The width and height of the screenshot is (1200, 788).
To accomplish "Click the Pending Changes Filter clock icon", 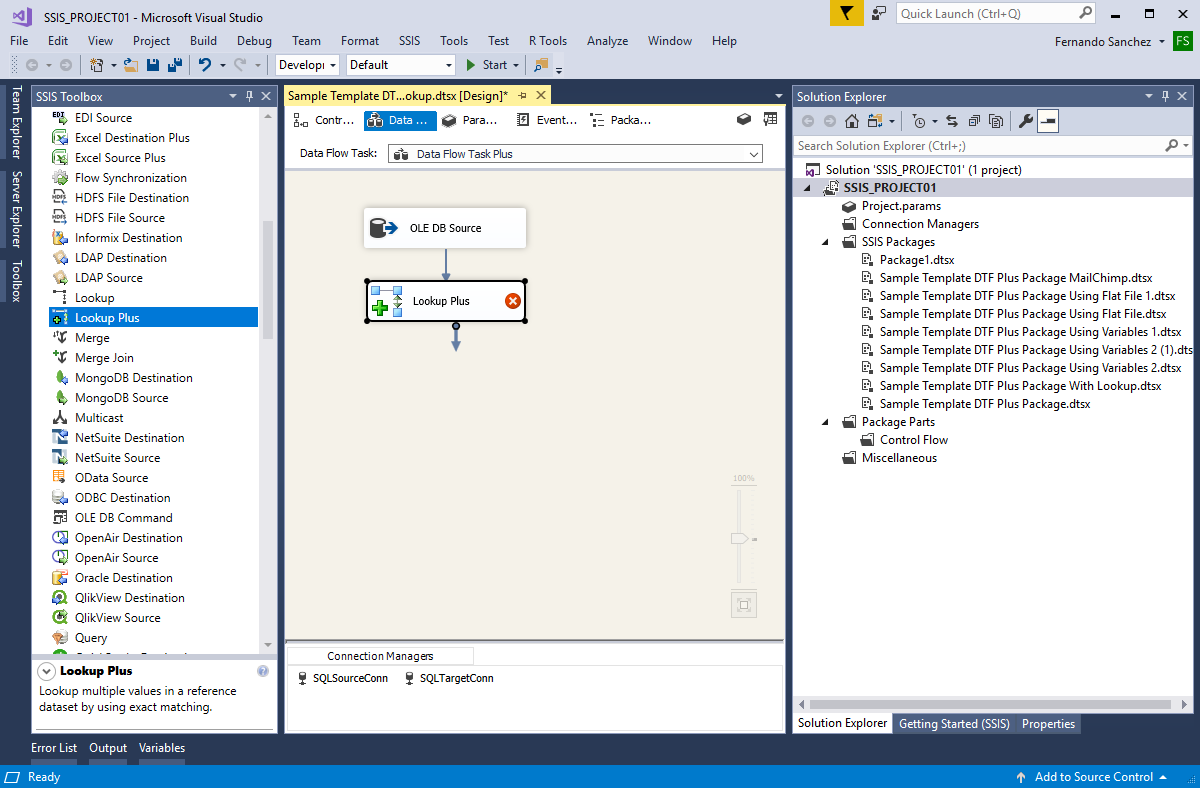I will (x=919, y=121).
